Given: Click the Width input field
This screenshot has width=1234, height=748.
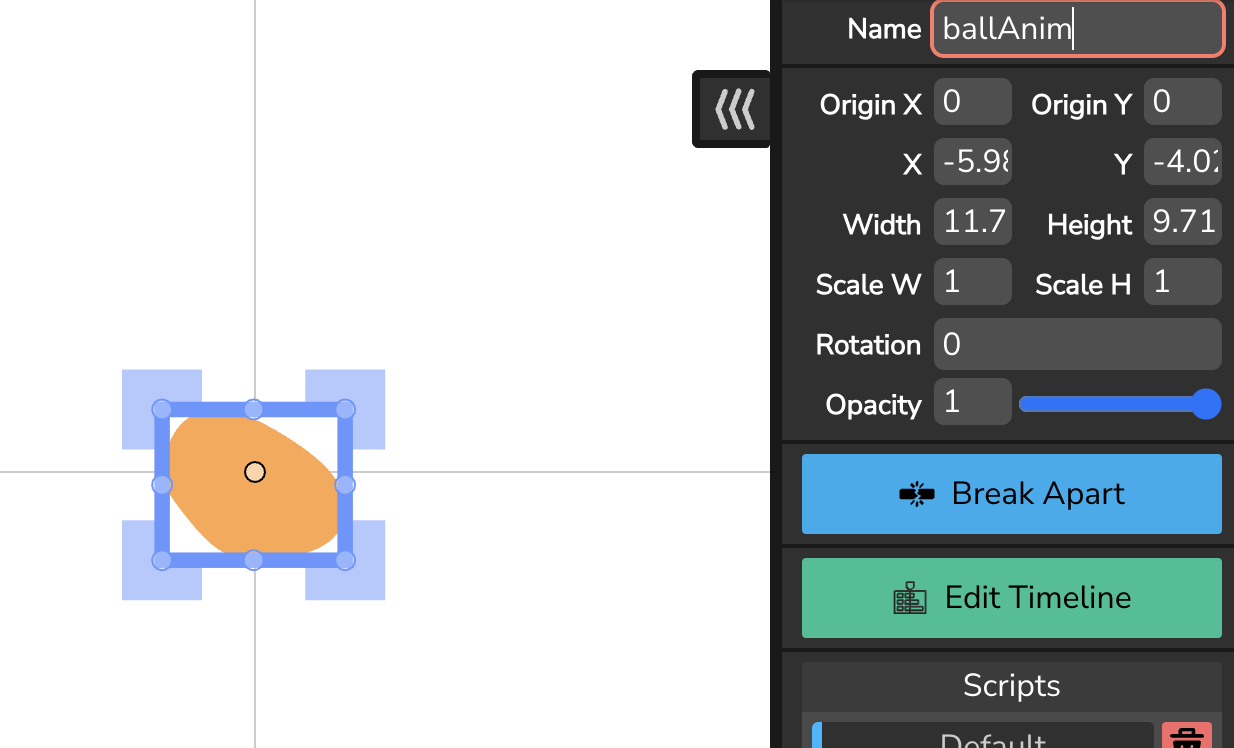Looking at the screenshot, I should 973,222.
